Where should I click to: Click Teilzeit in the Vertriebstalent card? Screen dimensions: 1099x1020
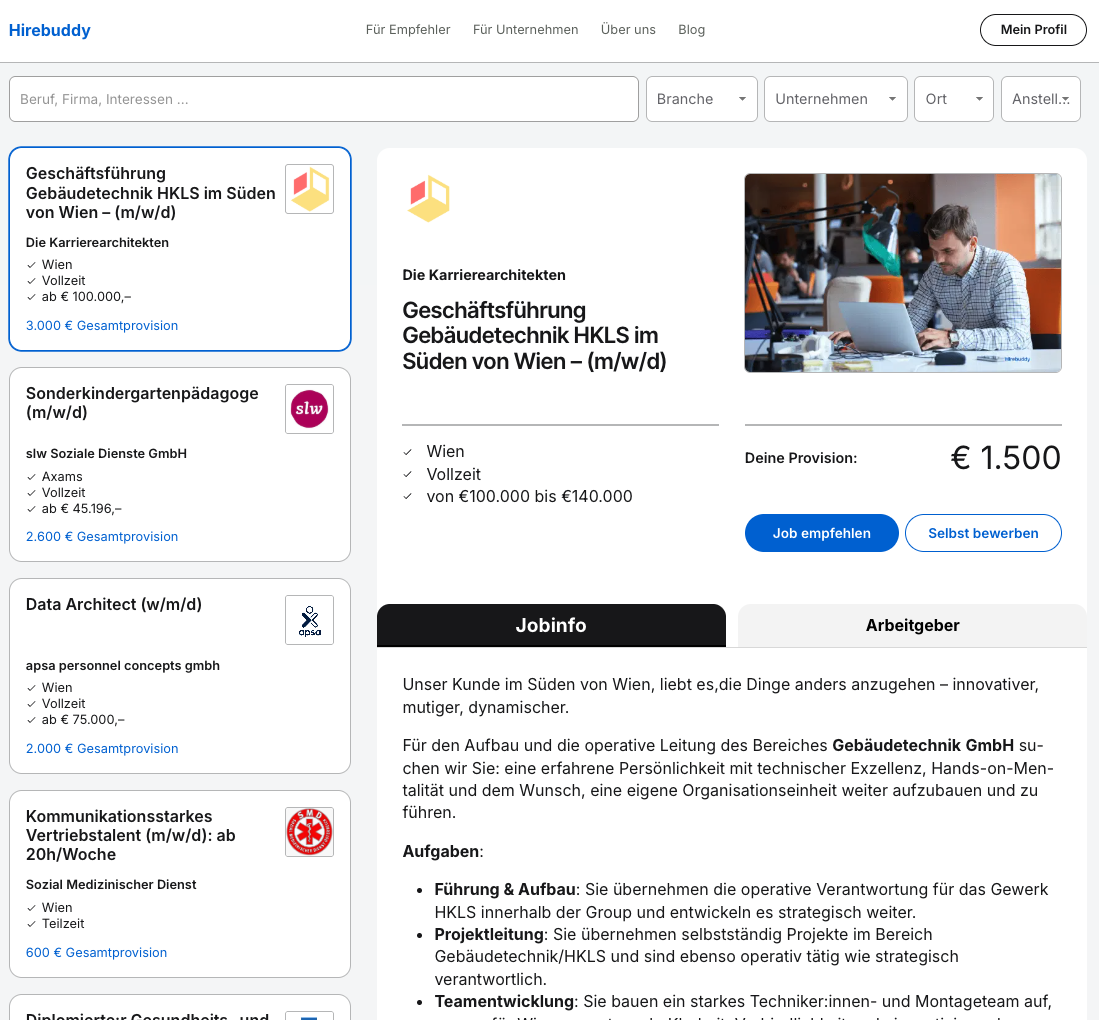click(62, 924)
